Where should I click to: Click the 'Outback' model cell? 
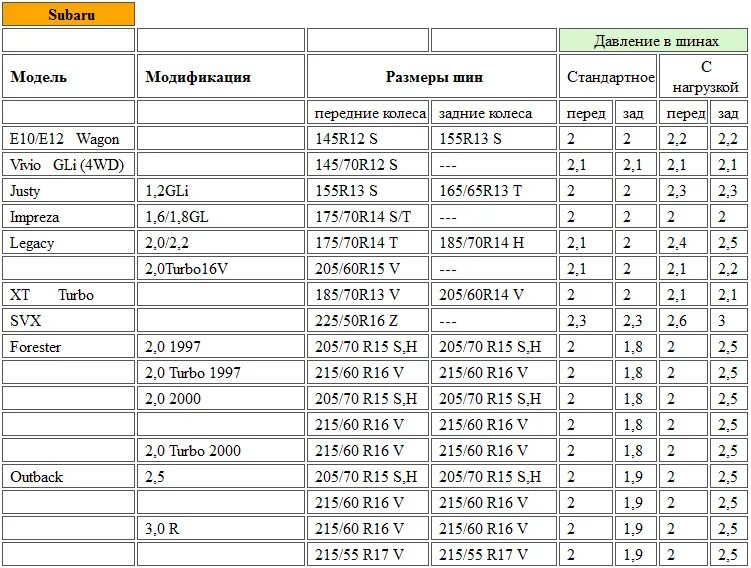pyautogui.click(x=68, y=477)
